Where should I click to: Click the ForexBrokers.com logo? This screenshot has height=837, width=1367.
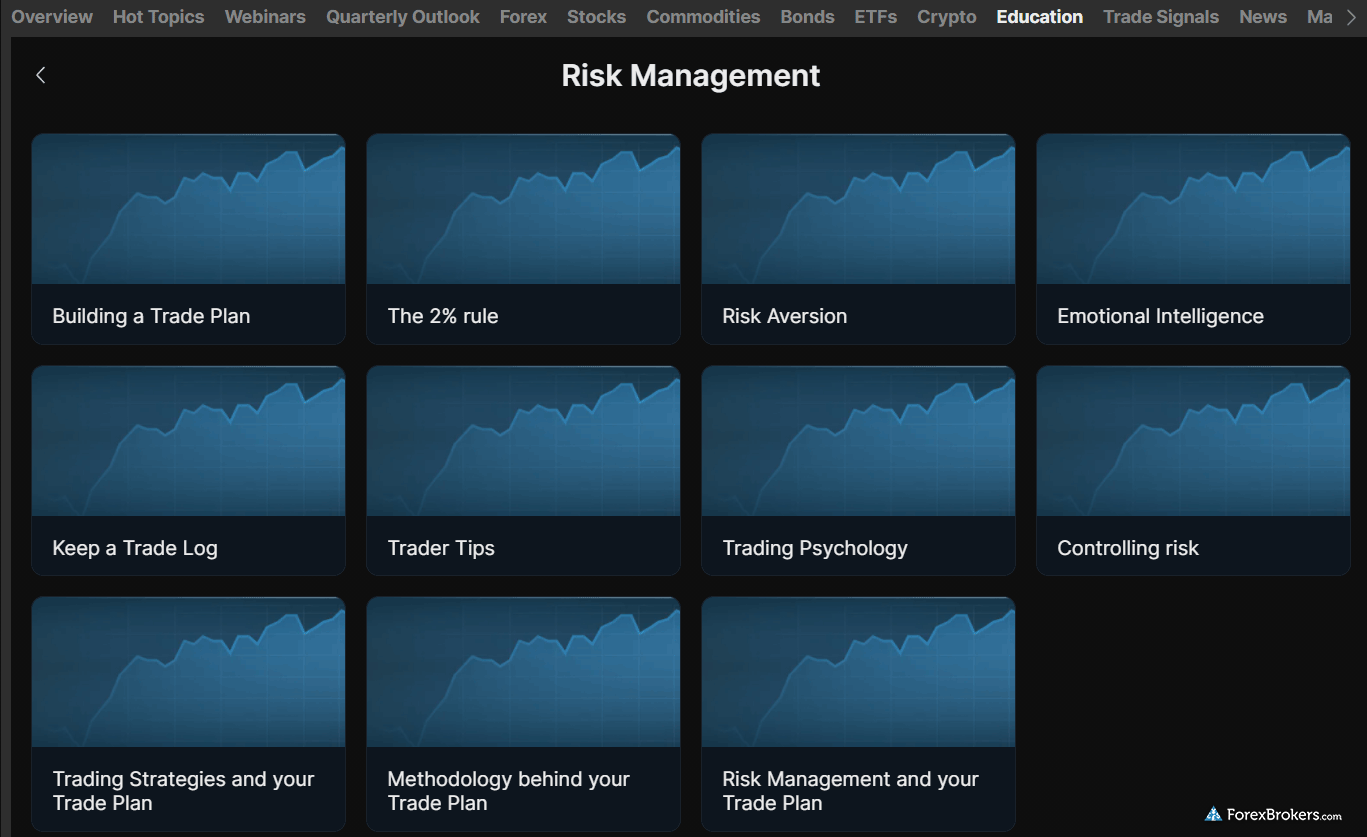(x=1273, y=814)
